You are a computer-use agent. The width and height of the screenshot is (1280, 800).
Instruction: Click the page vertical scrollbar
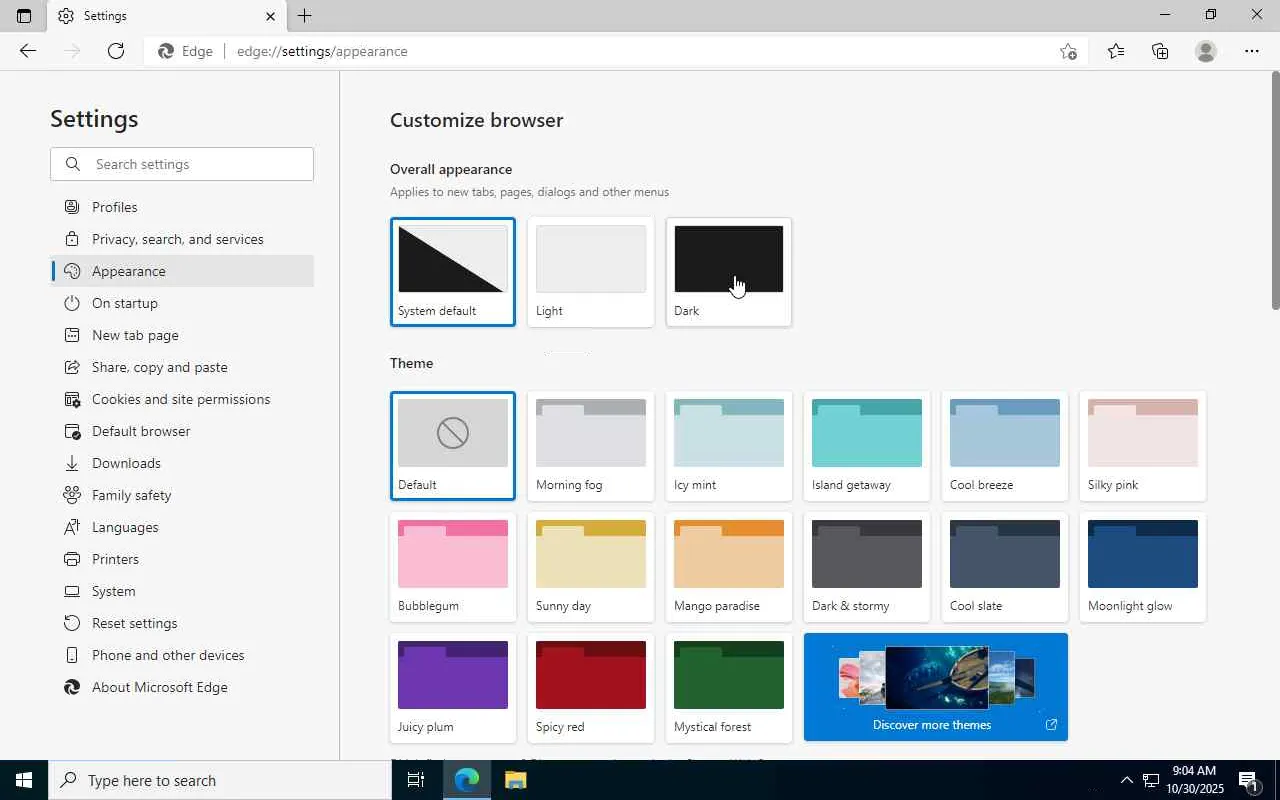1275,190
